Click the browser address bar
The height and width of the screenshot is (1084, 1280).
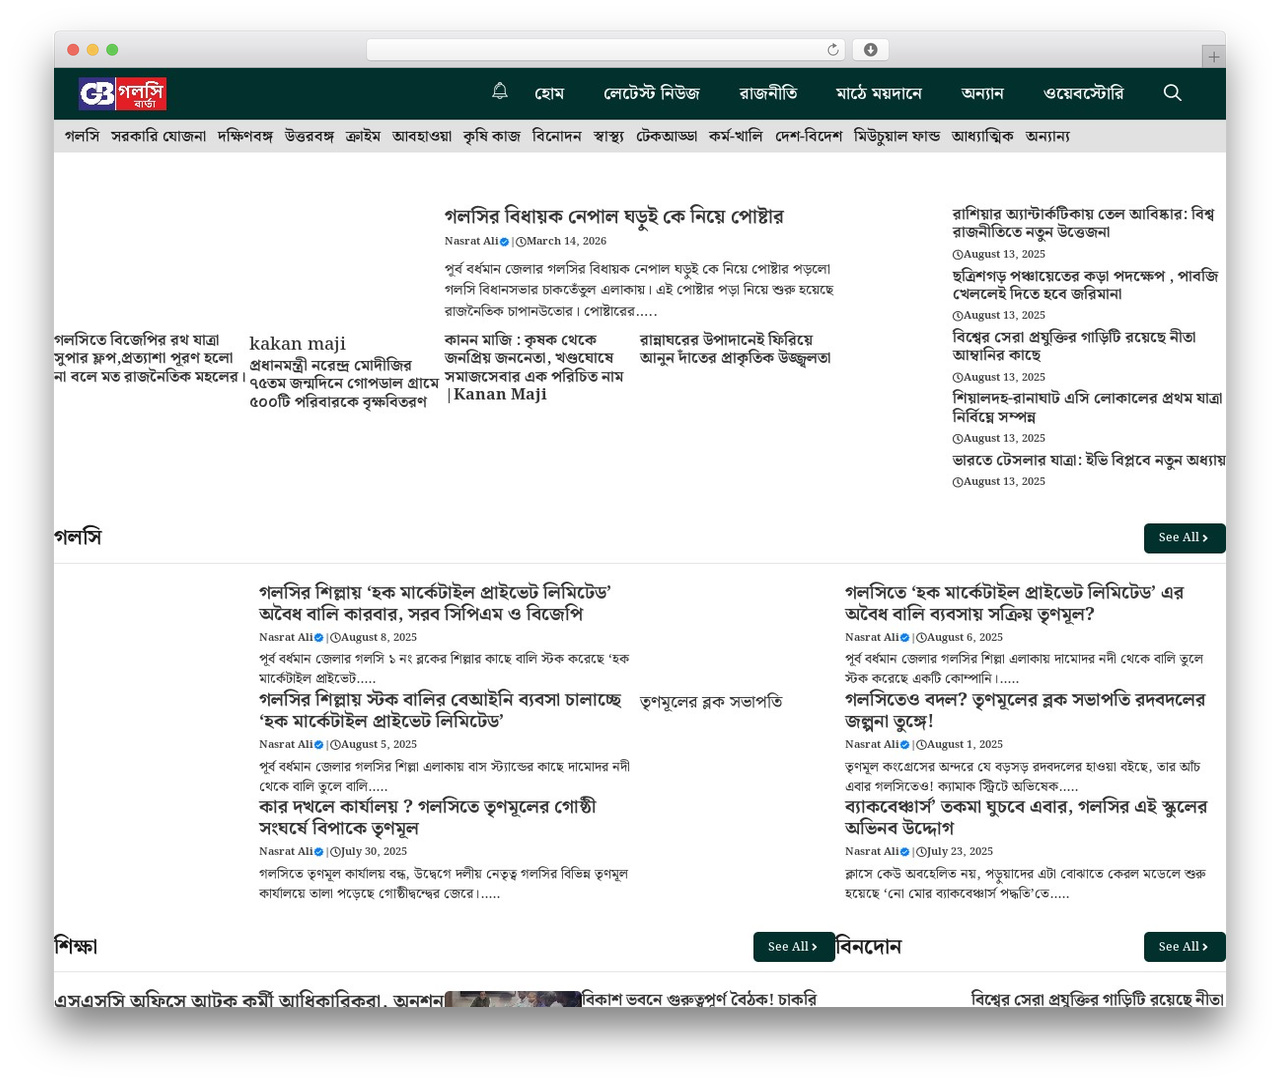tap(605, 50)
